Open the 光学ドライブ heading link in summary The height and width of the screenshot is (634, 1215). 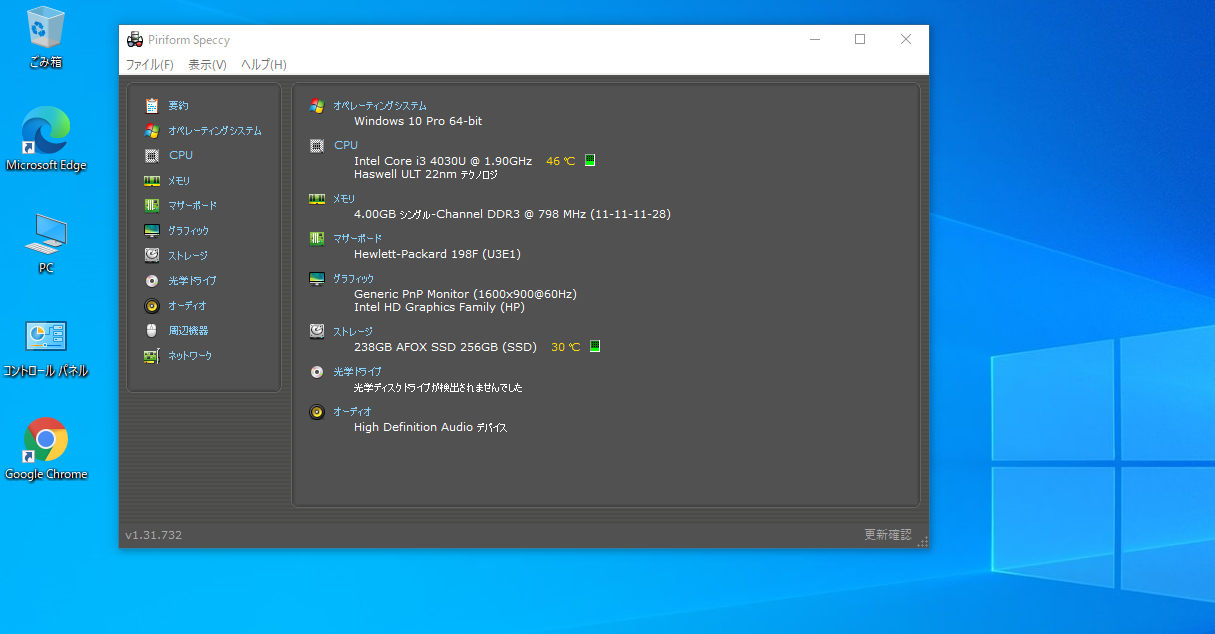pyautogui.click(x=357, y=371)
